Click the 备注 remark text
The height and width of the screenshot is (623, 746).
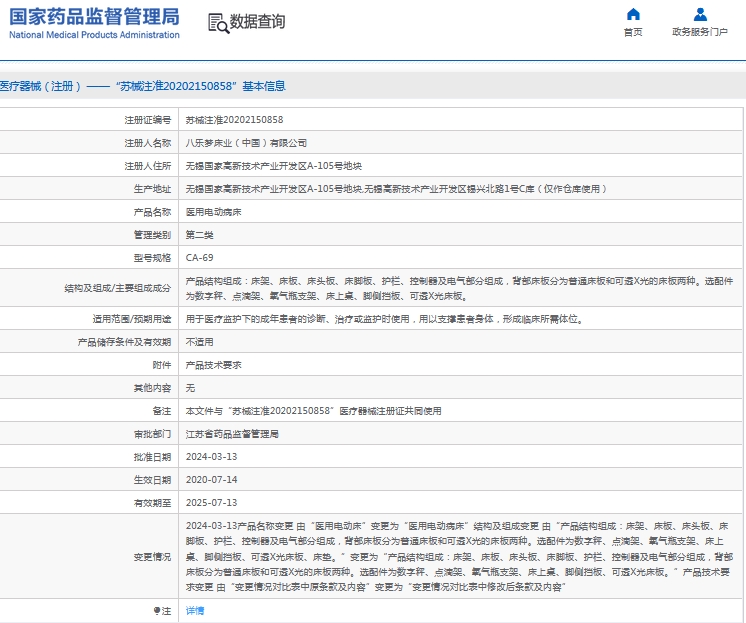click(314, 411)
